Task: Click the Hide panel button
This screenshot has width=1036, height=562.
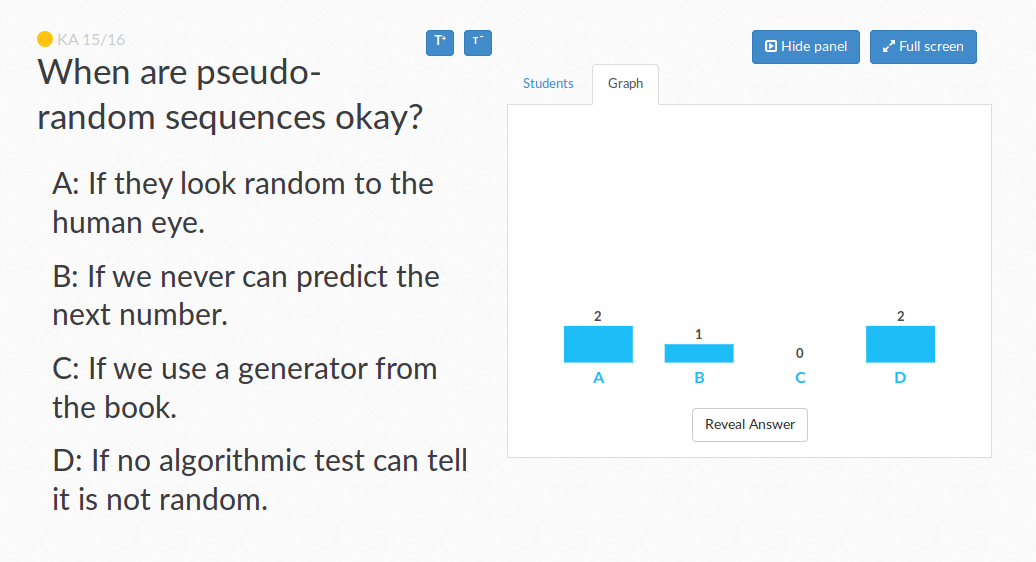Action: click(x=805, y=47)
